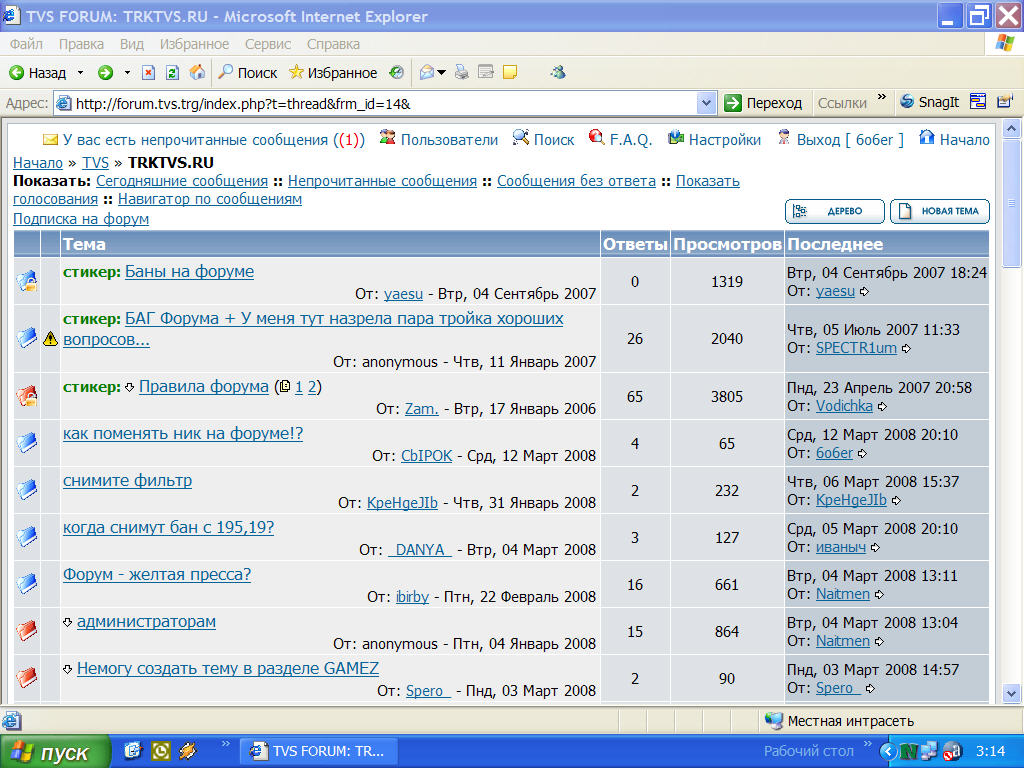The width and height of the screenshot is (1024, 768).
Task: Open the 'Сервис' menu
Action: [268, 44]
